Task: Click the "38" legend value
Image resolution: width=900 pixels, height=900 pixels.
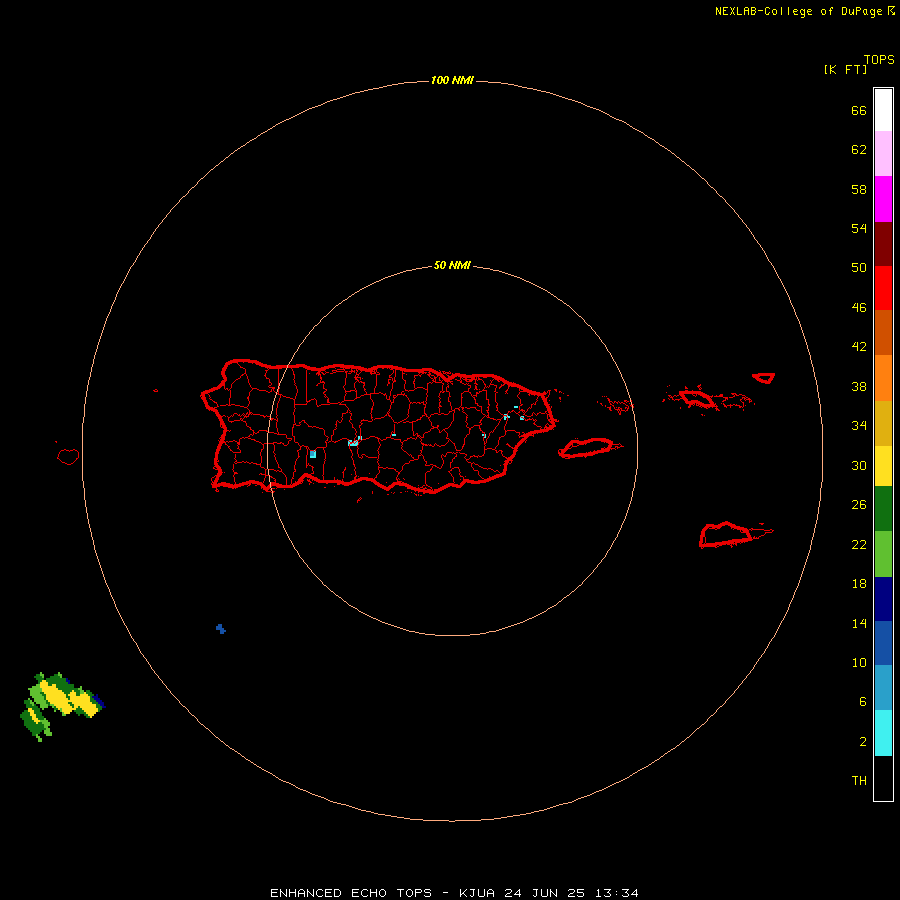Action: tap(859, 387)
